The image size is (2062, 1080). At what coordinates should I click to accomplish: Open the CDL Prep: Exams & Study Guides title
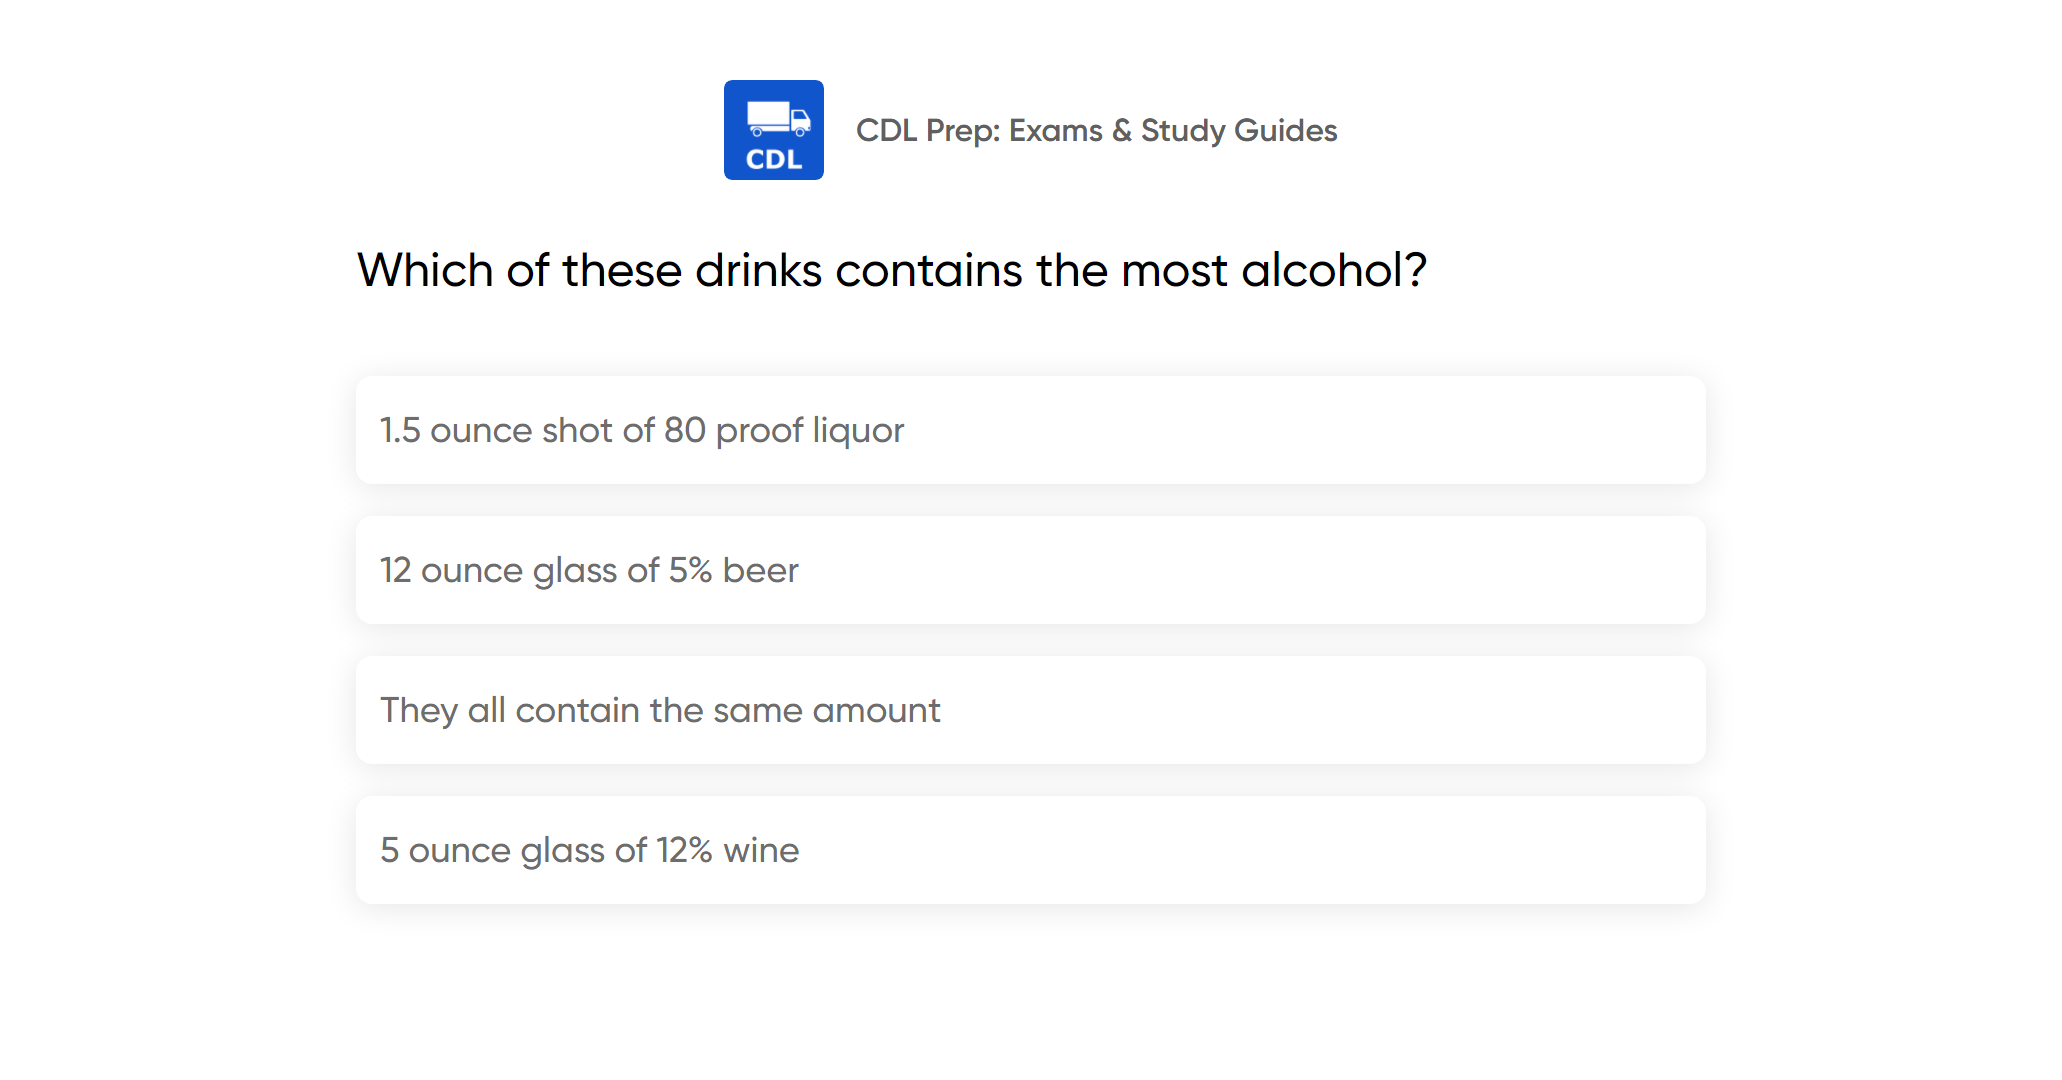point(1096,130)
